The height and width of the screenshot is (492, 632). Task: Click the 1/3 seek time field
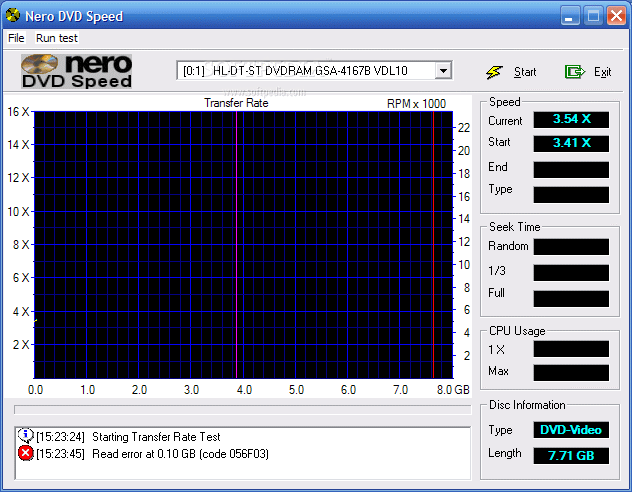pyautogui.click(x=571, y=272)
